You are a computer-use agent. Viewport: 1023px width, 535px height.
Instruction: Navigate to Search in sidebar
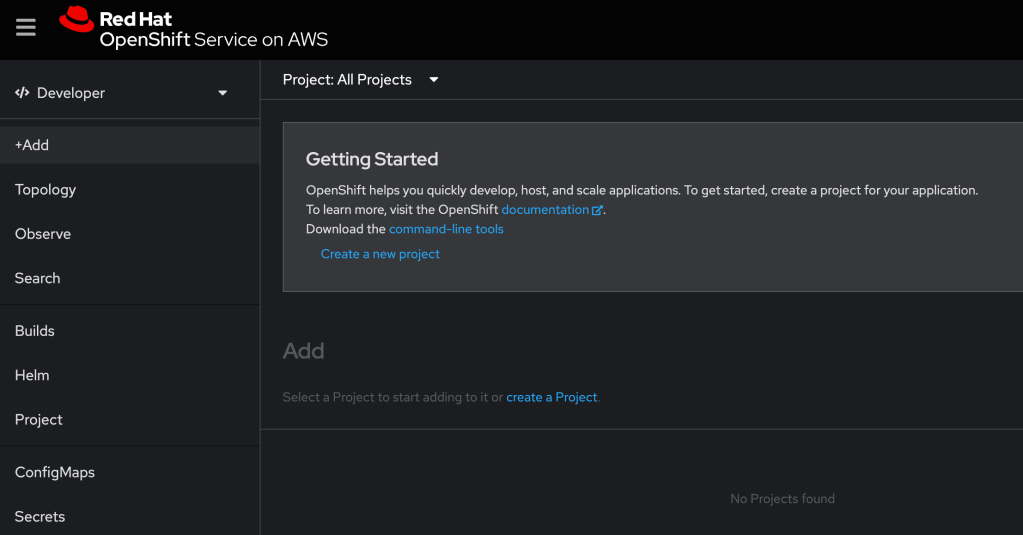coord(37,278)
